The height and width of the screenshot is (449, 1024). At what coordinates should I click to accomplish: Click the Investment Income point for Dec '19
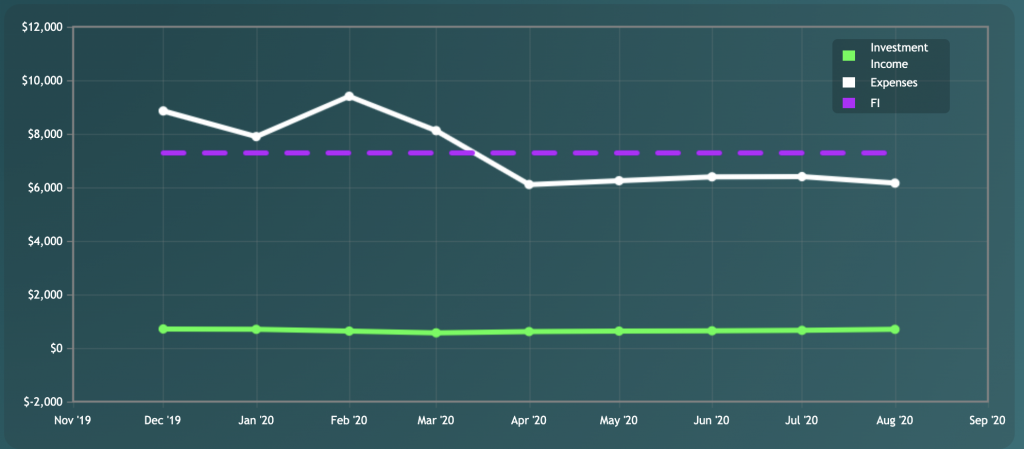(163, 329)
